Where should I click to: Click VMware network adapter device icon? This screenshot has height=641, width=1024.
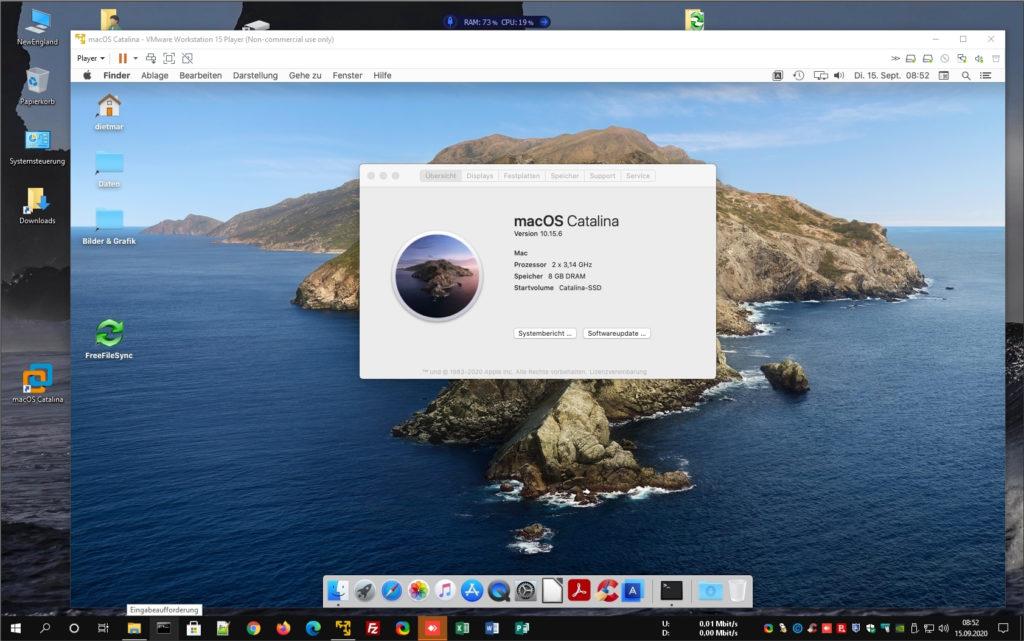click(x=962, y=59)
